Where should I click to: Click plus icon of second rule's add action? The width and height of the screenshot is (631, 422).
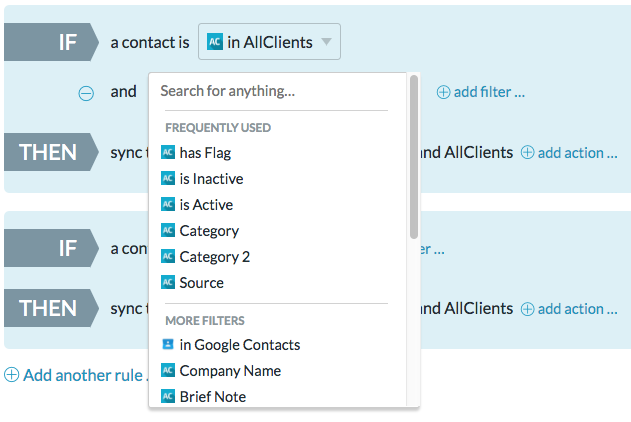pyautogui.click(x=527, y=309)
